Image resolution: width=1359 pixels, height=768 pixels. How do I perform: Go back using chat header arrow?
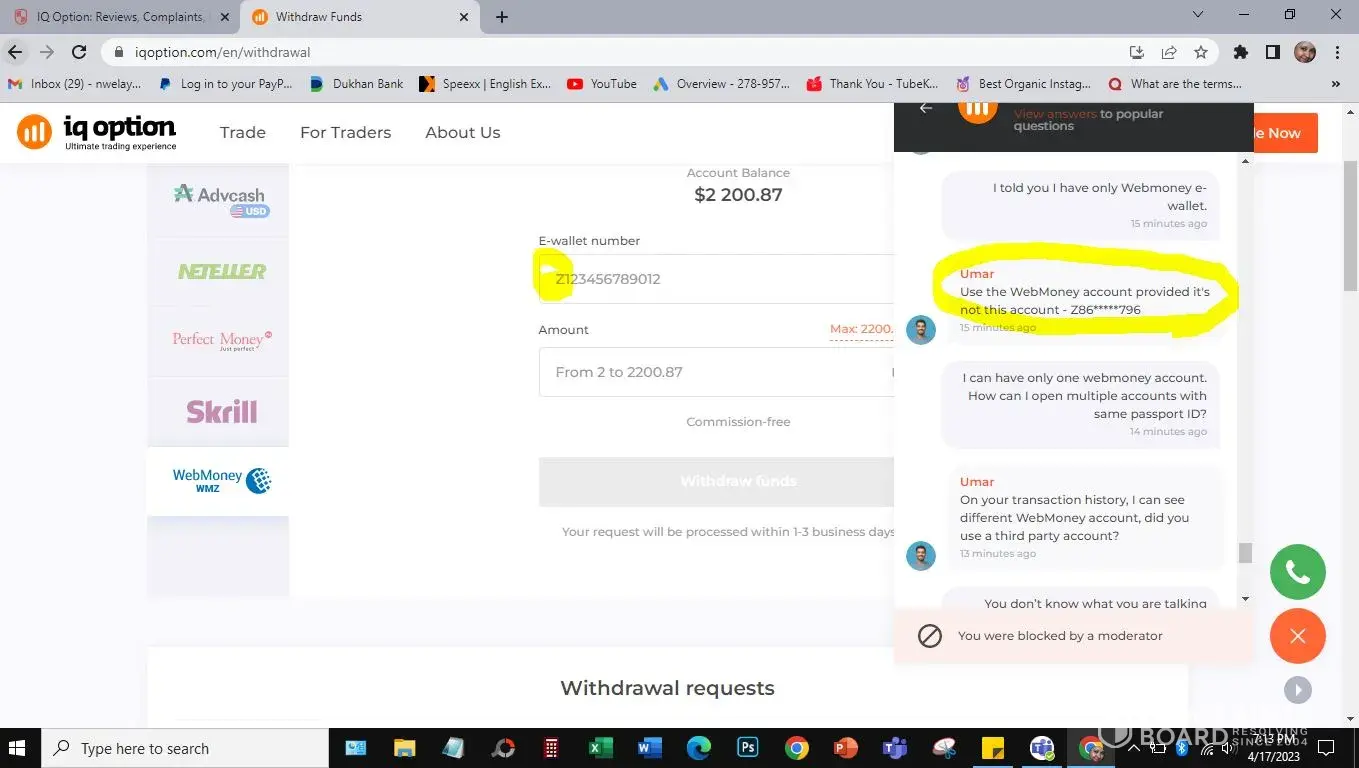(926, 108)
